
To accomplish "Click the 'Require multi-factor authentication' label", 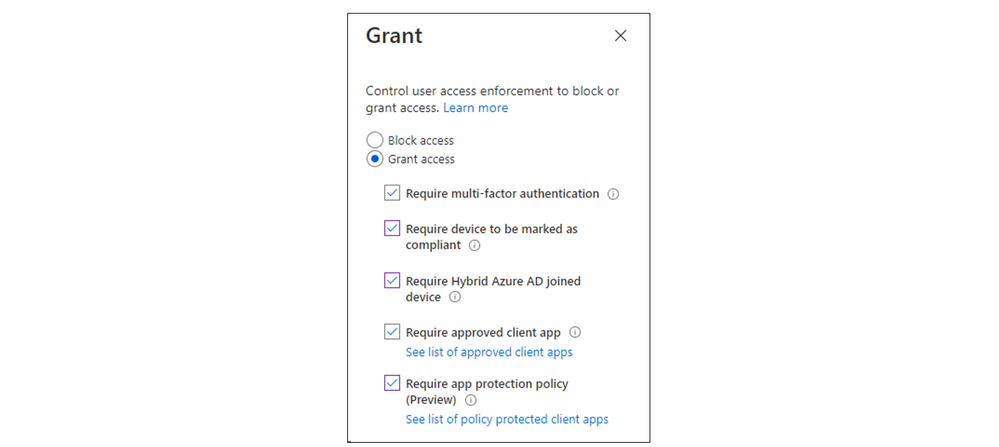I will coord(502,194).
